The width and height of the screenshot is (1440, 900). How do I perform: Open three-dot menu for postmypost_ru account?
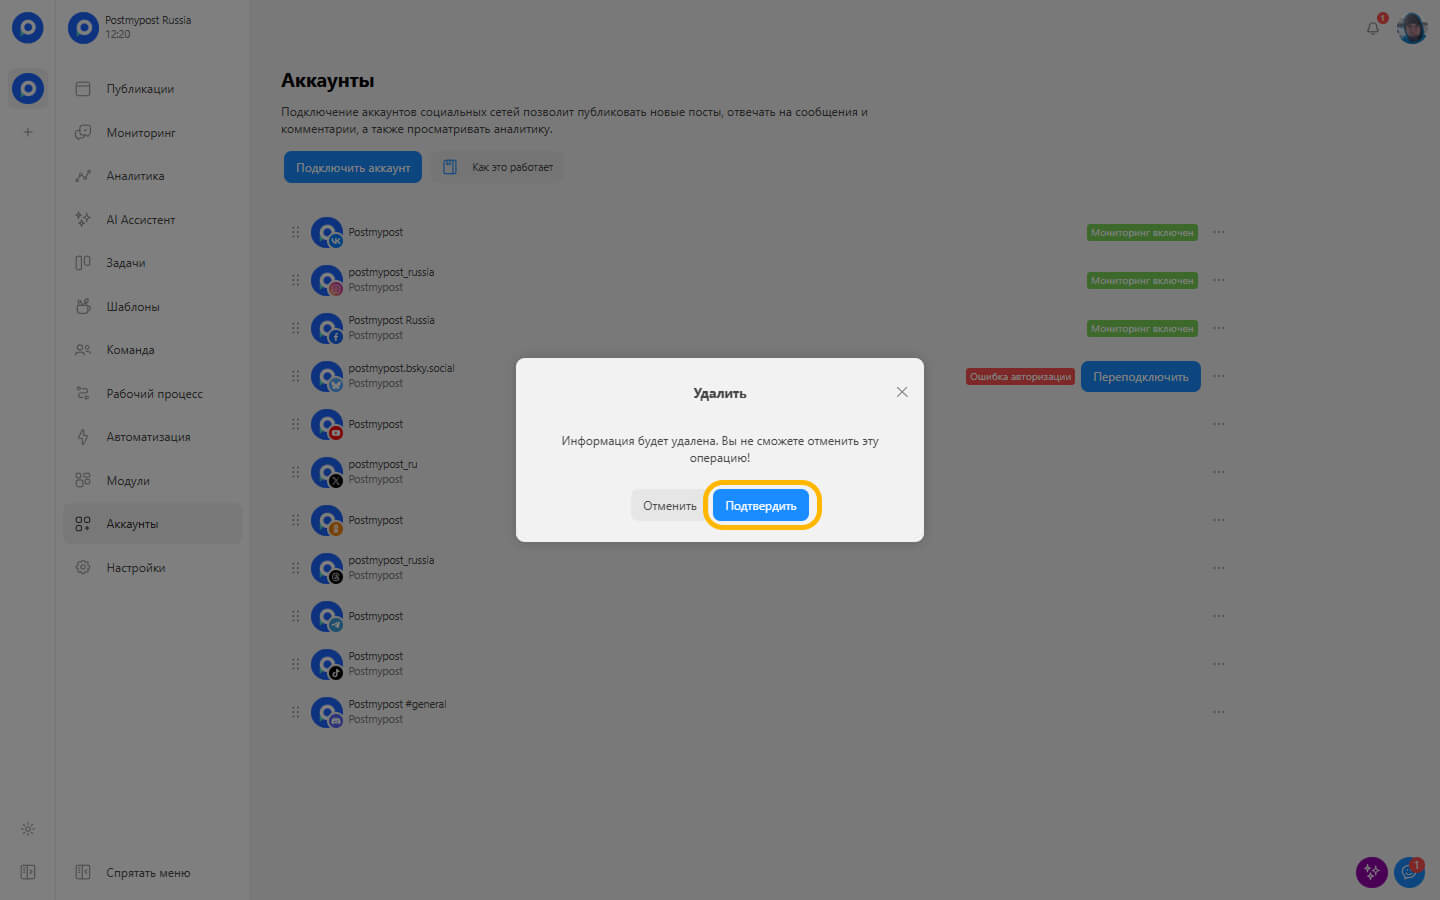pyautogui.click(x=1218, y=472)
